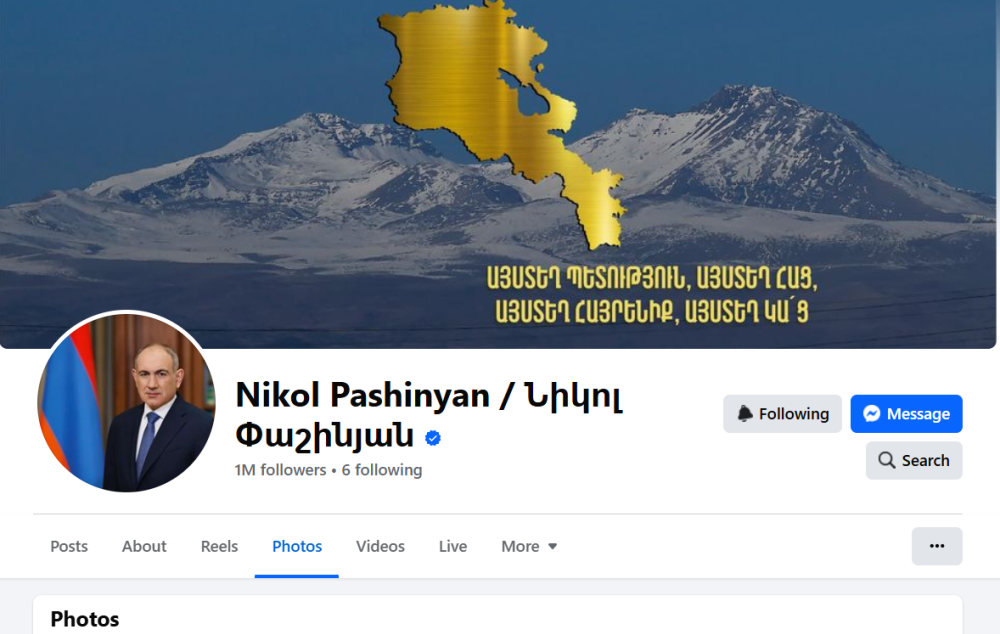Viewport: 1000px width, 634px height.
Task: Open the 6 following link
Action: coord(381,470)
